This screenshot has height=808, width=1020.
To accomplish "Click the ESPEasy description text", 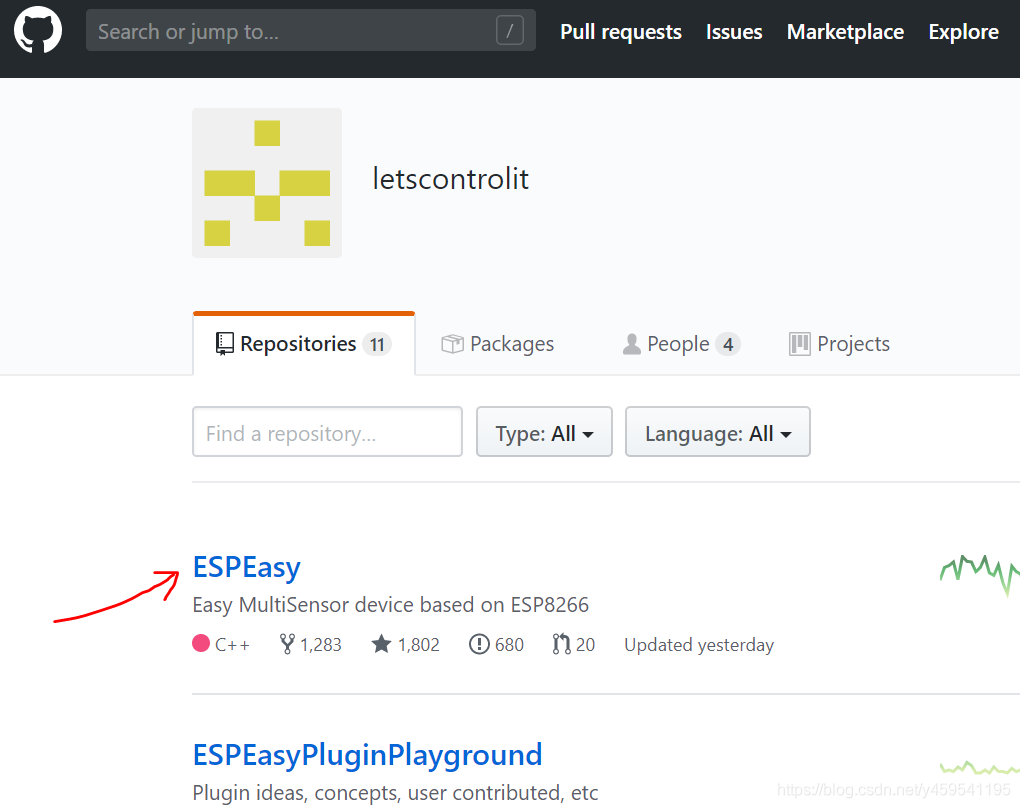I will click(390, 605).
